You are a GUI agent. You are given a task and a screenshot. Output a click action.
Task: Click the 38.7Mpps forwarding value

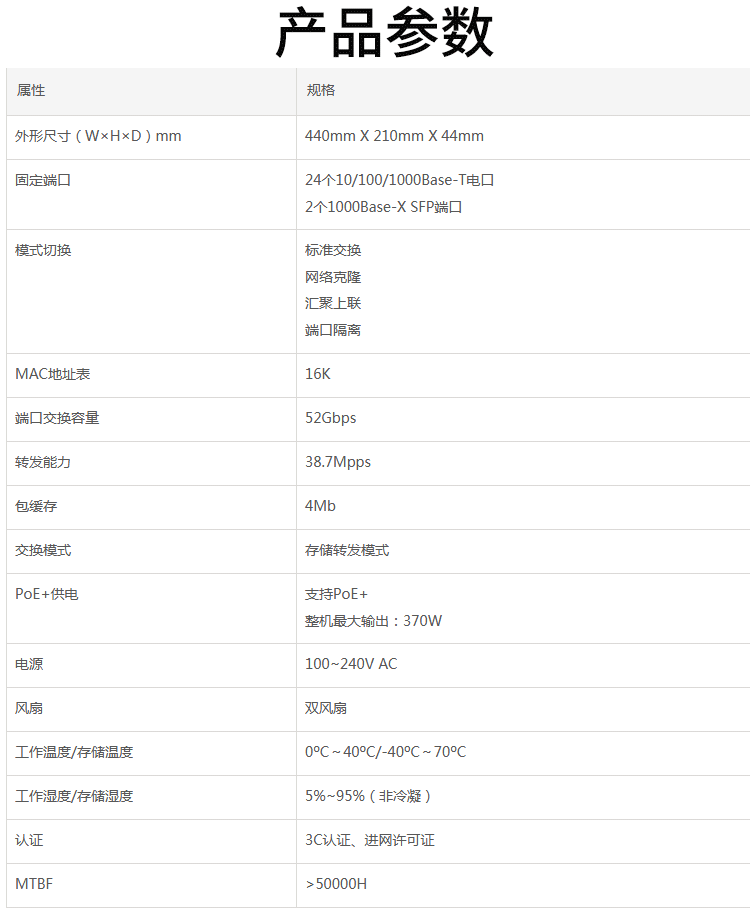(337, 462)
